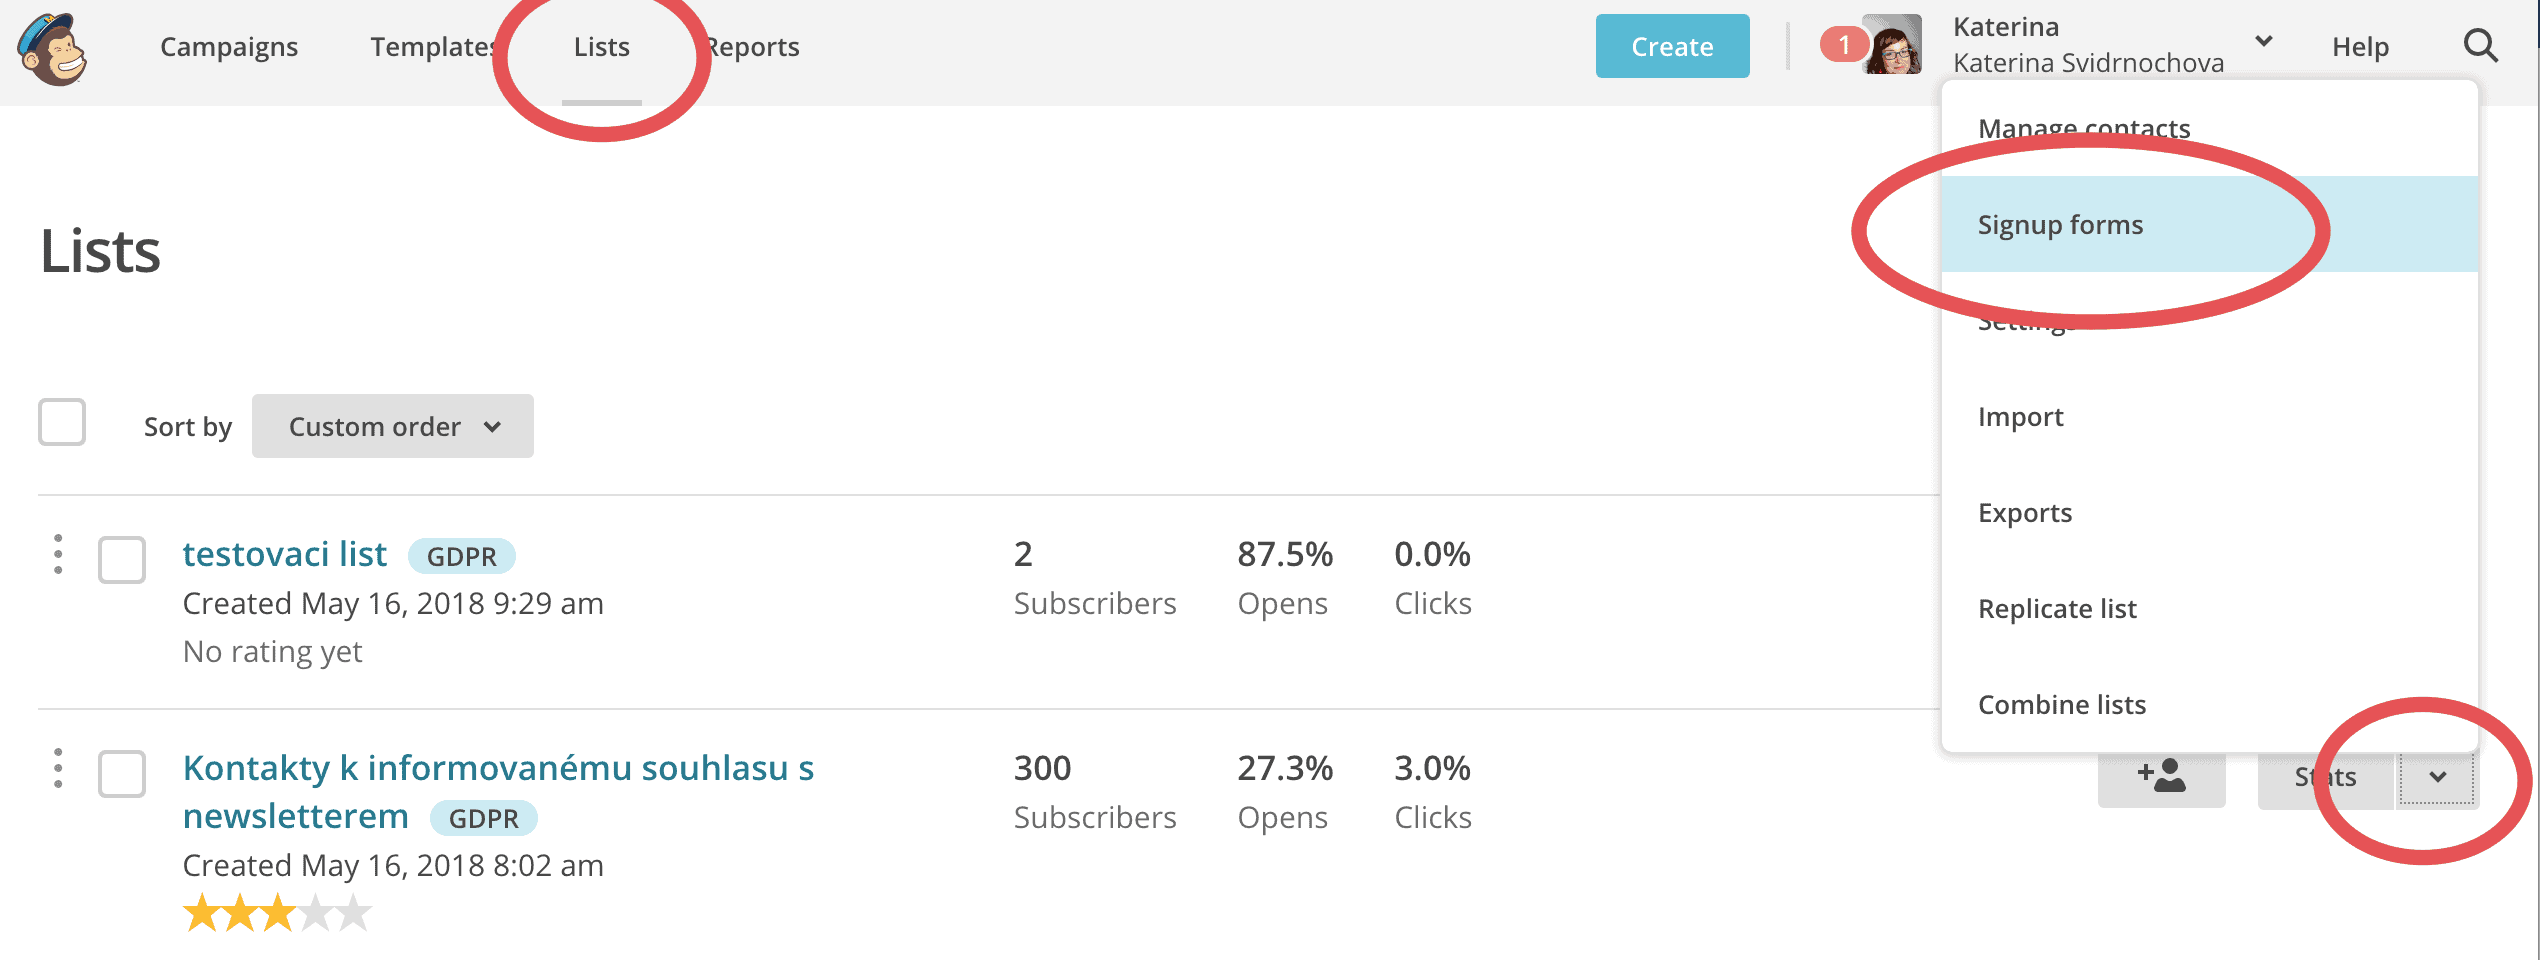Click the Mailchimp monkey logo
Screen dimensions: 2540x960
53,49
